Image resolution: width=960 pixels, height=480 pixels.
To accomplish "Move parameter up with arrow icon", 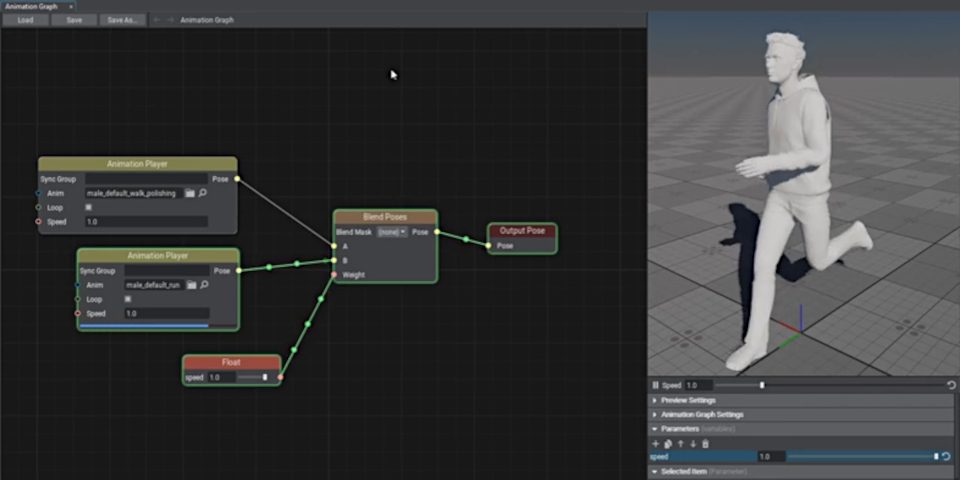I will click(x=680, y=443).
